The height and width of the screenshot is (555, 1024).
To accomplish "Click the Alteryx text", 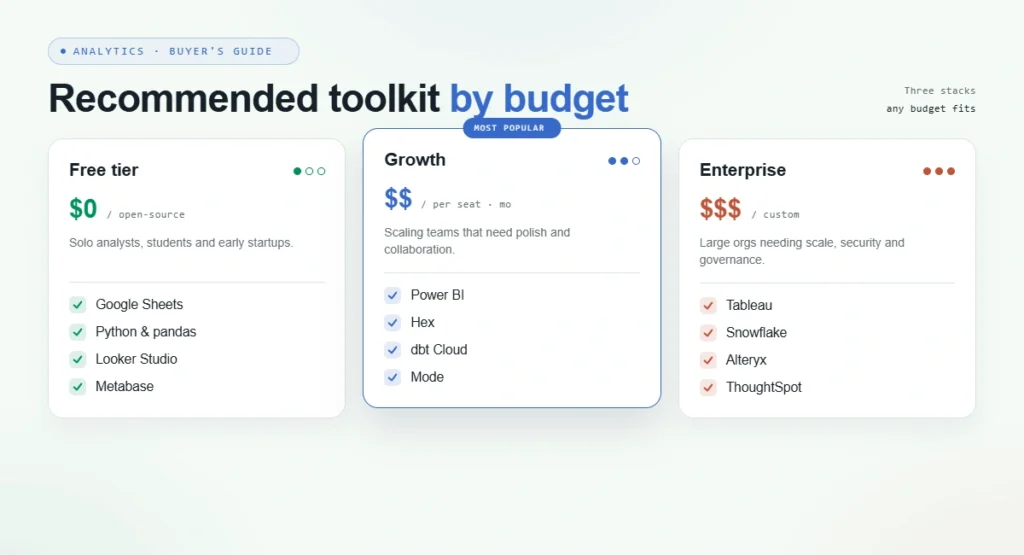I will click(x=746, y=360).
